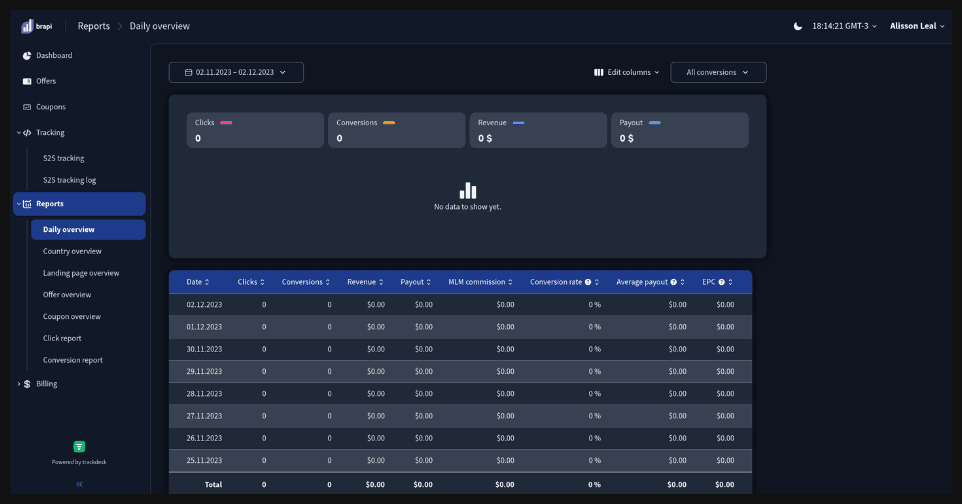
Task: Open Country overview report
Action: point(72,251)
